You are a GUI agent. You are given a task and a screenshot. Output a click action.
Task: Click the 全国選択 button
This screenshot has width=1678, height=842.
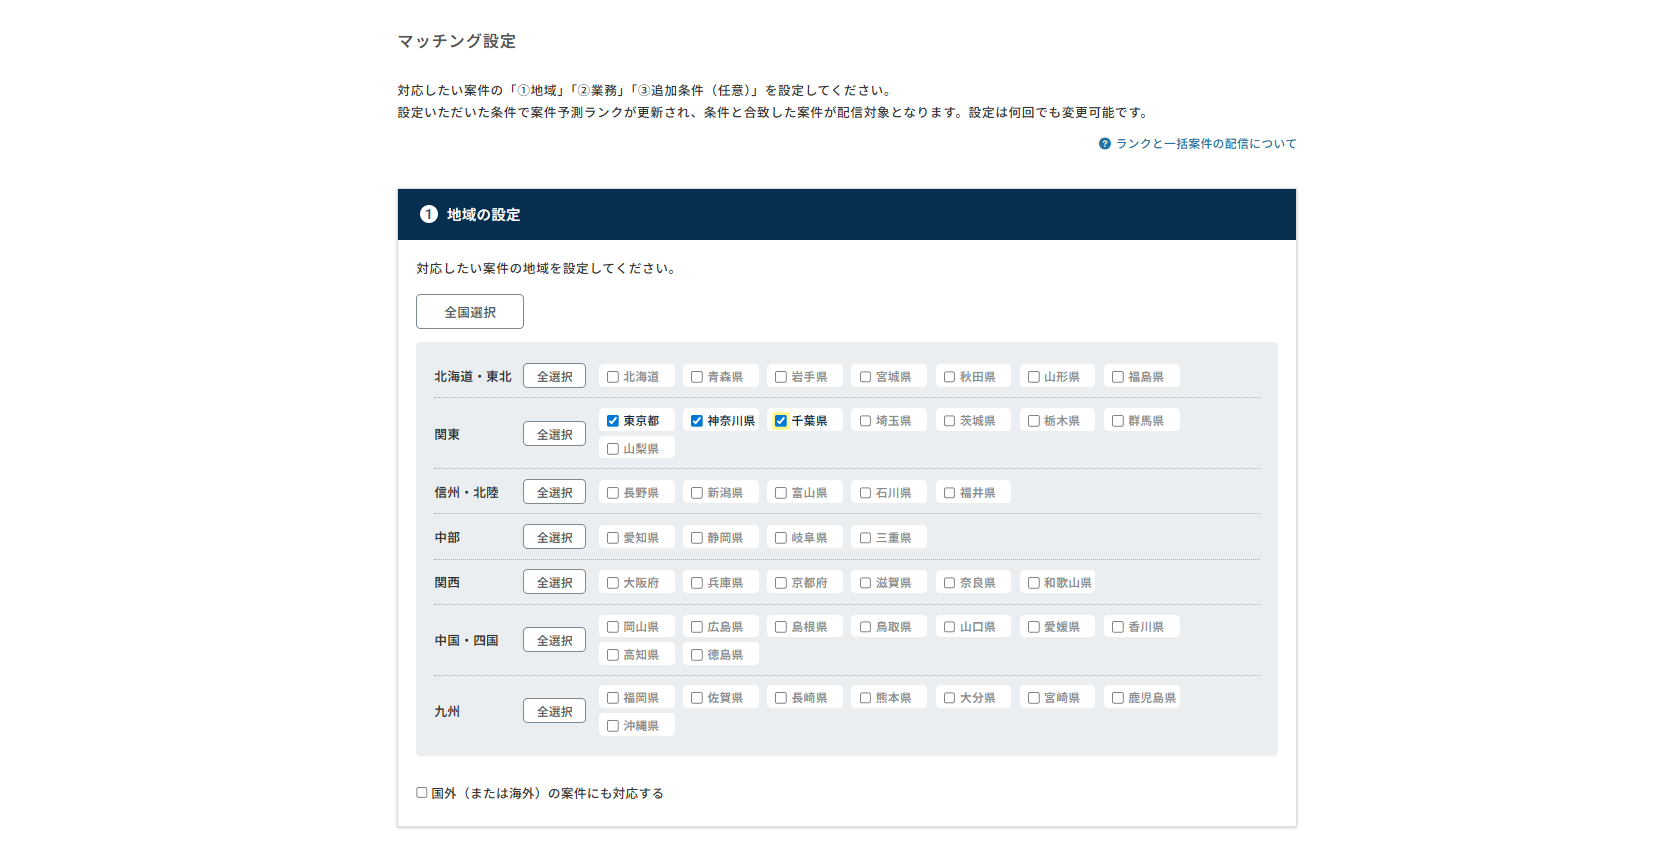(470, 312)
